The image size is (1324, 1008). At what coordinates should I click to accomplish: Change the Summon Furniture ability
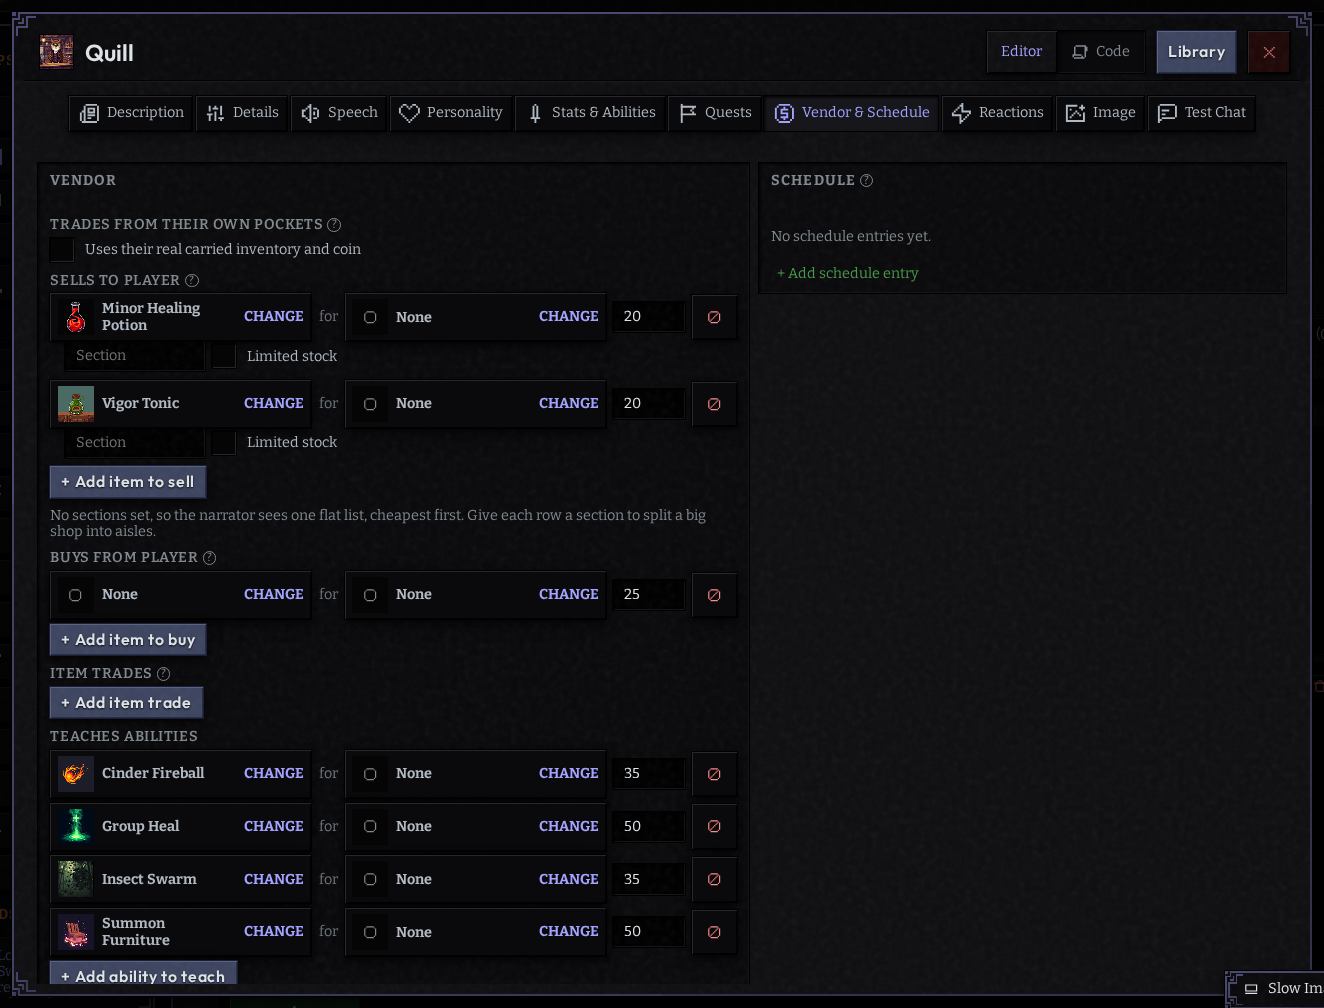(273, 931)
